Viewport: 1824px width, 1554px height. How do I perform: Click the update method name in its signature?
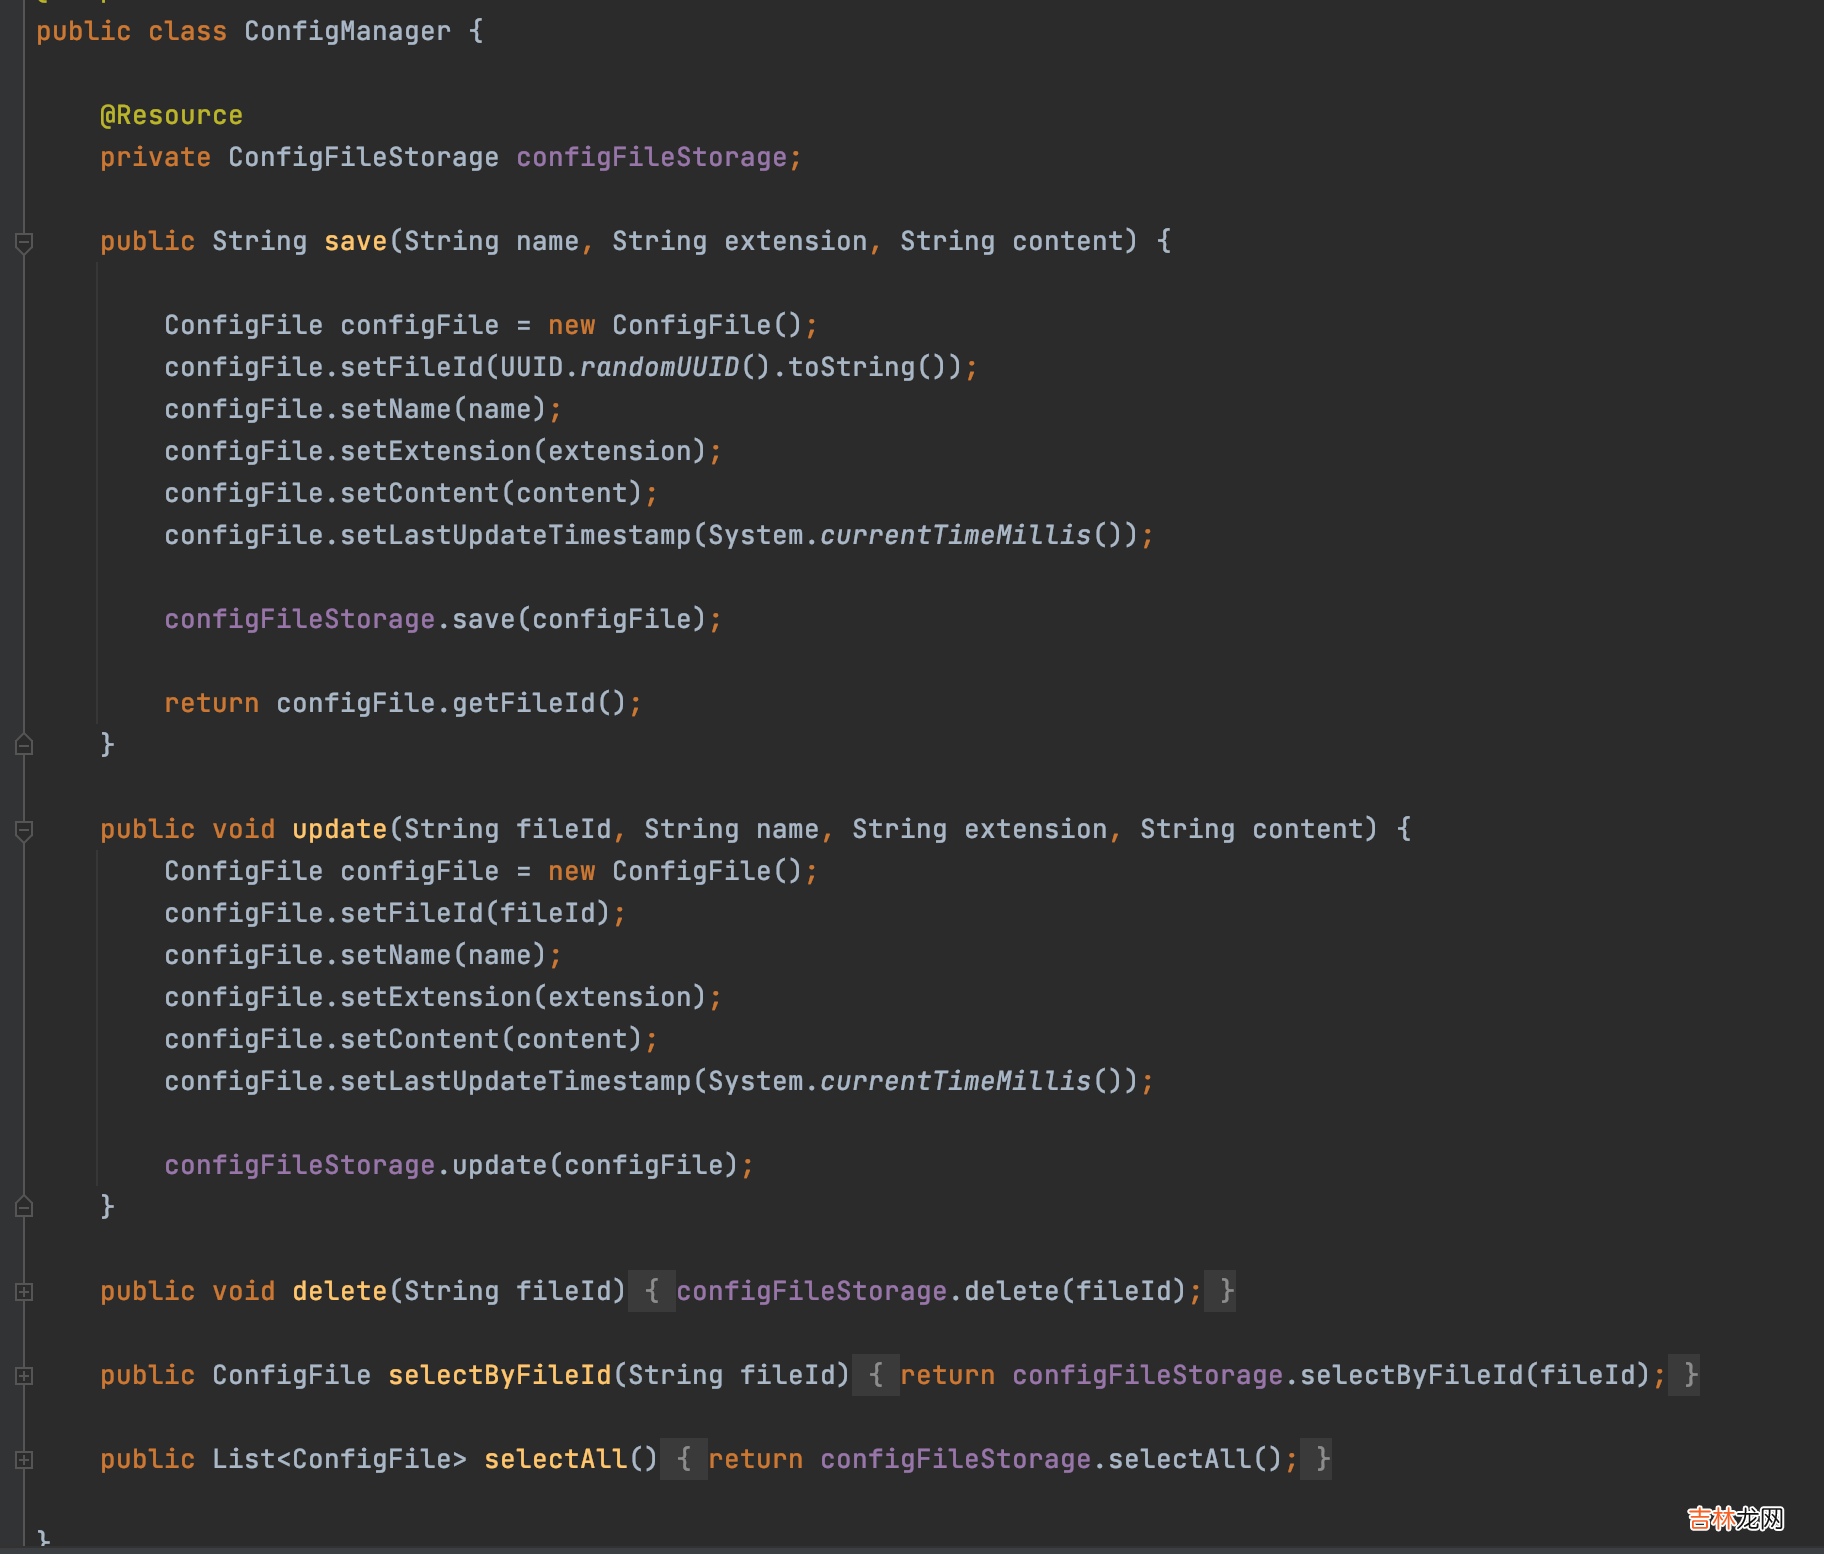pyautogui.click(x=339, y=830)
